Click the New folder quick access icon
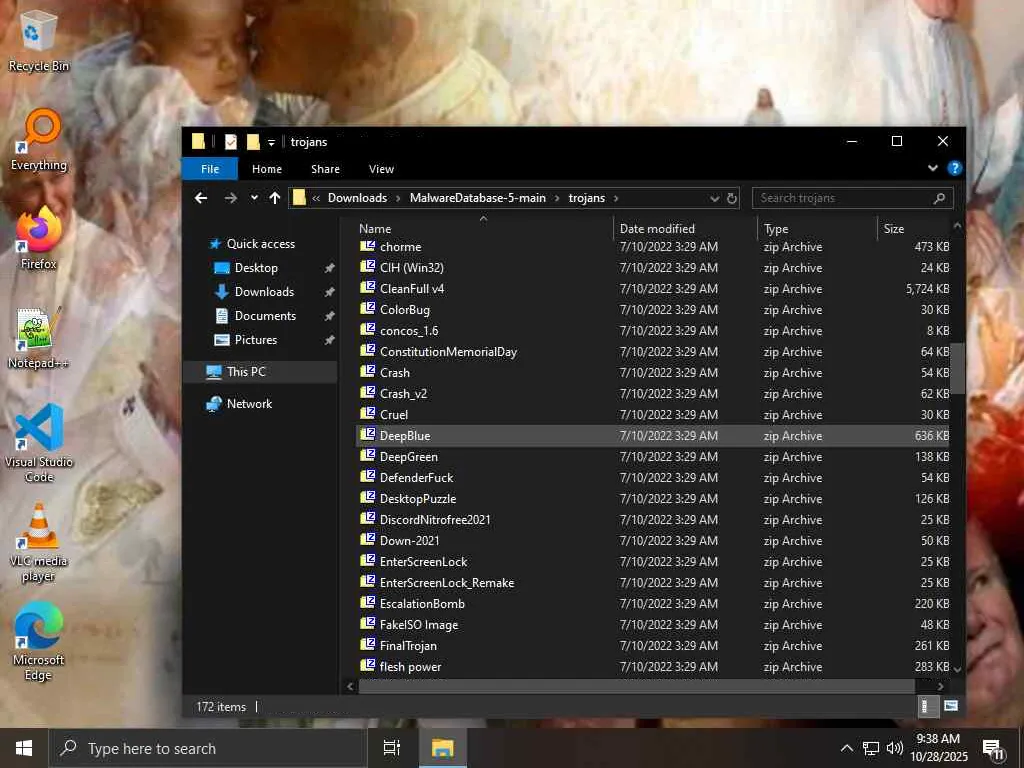Image resolution: width=1024 pixels, height=768 pixels. [x=253, y=142]
